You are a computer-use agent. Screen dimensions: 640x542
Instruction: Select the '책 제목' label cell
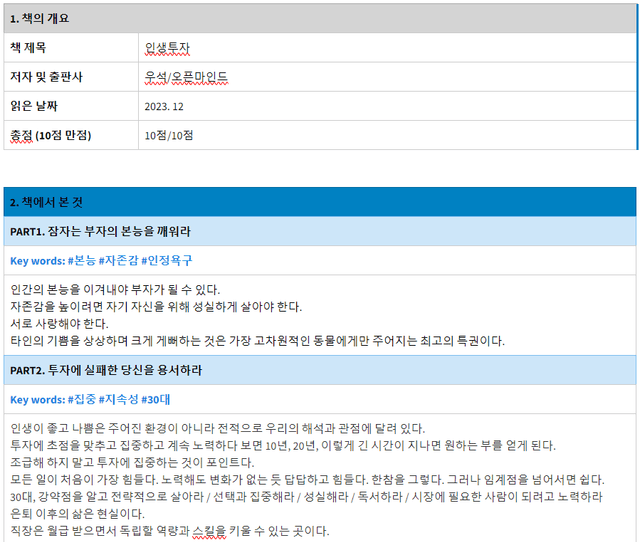(71, 48)
